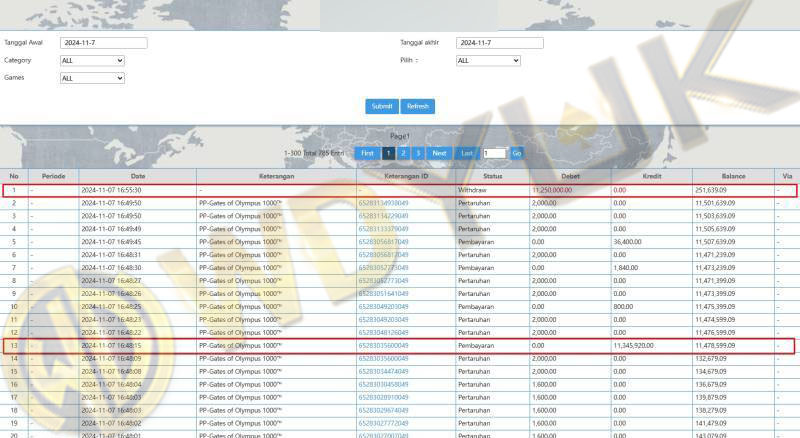This screenshot has height=438, width=800.
Task: Click kredit amount 800.00
Action: tap(623, 307)
